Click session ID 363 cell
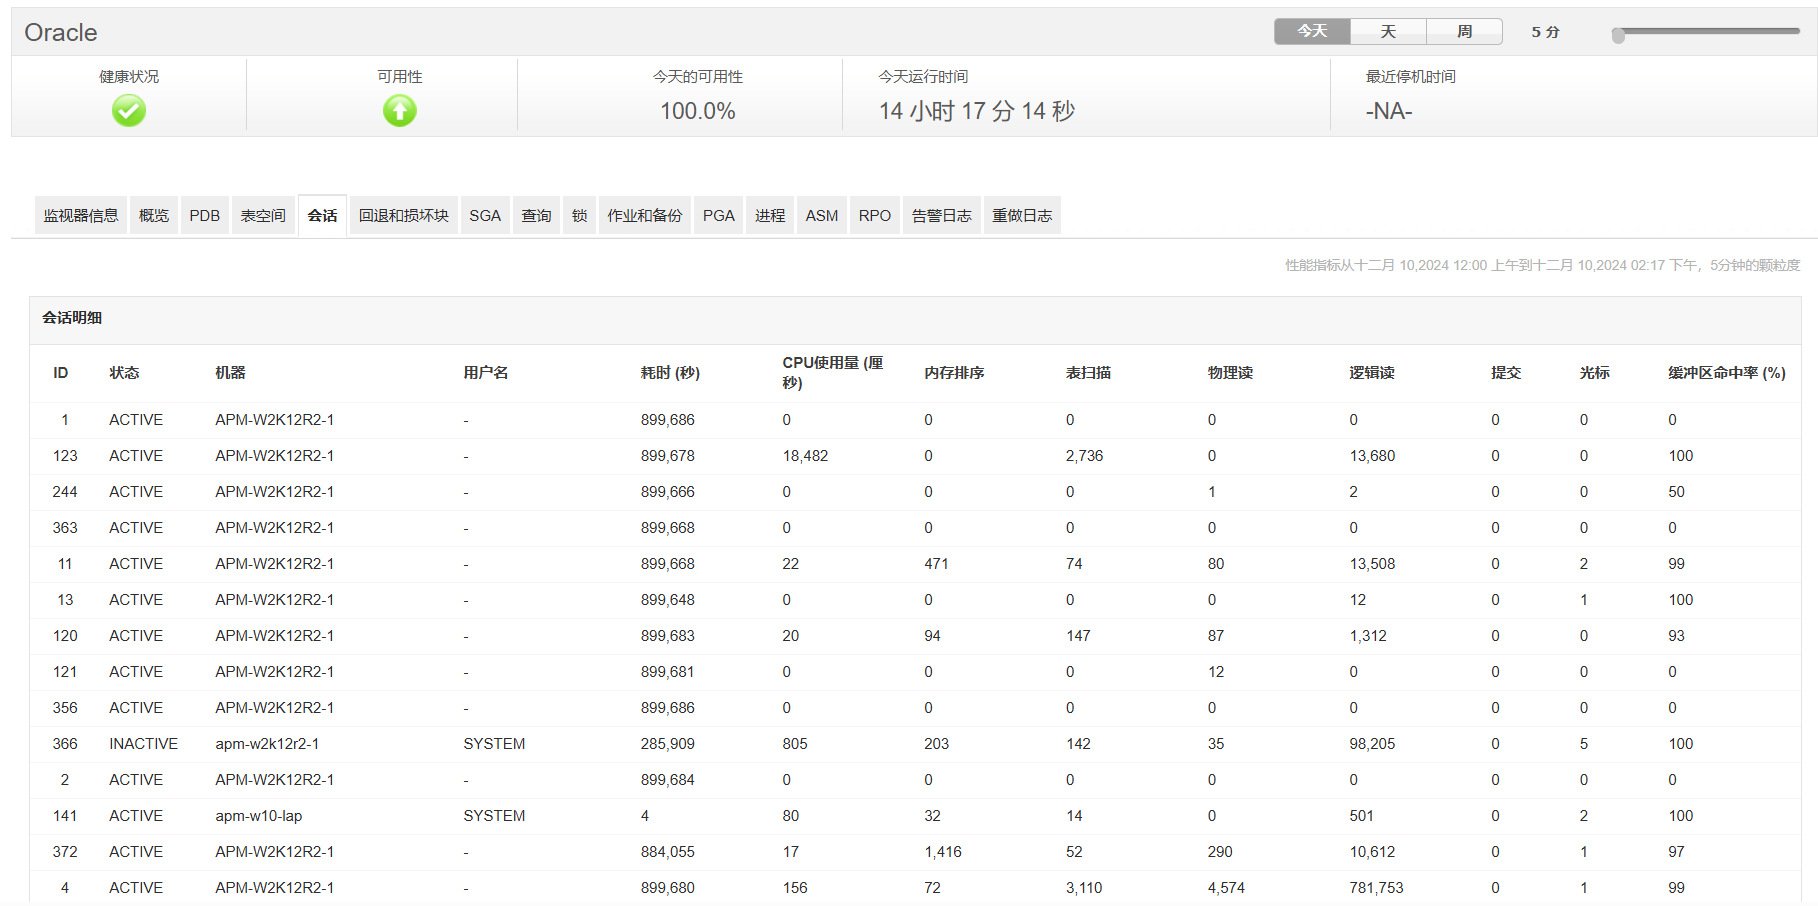 [x=65, y=528]
